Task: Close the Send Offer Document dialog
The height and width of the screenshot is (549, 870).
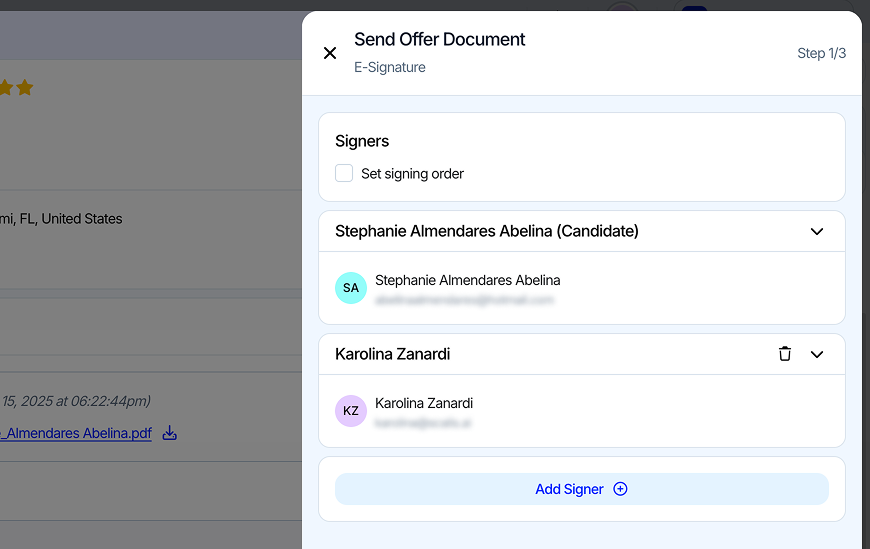Action: [x=330, y=53]
